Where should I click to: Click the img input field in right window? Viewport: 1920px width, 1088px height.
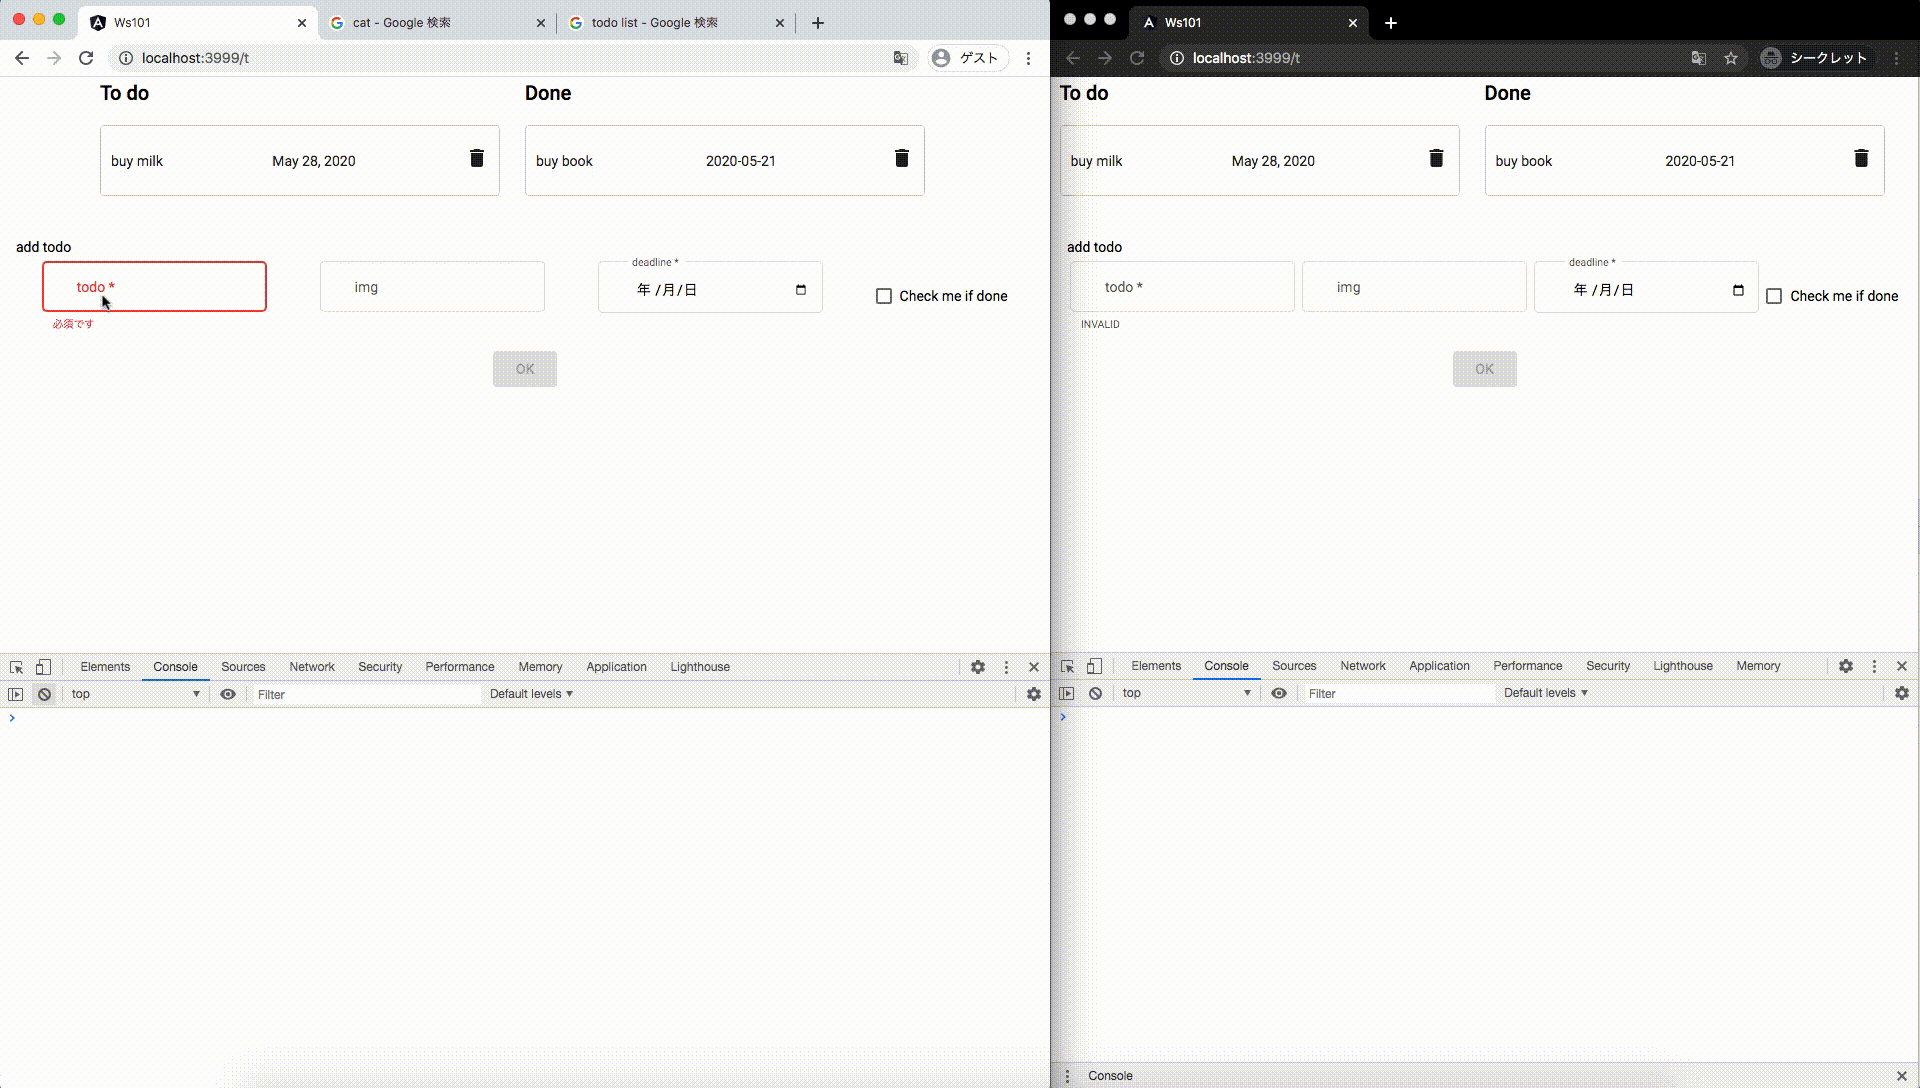point(1414,287)
